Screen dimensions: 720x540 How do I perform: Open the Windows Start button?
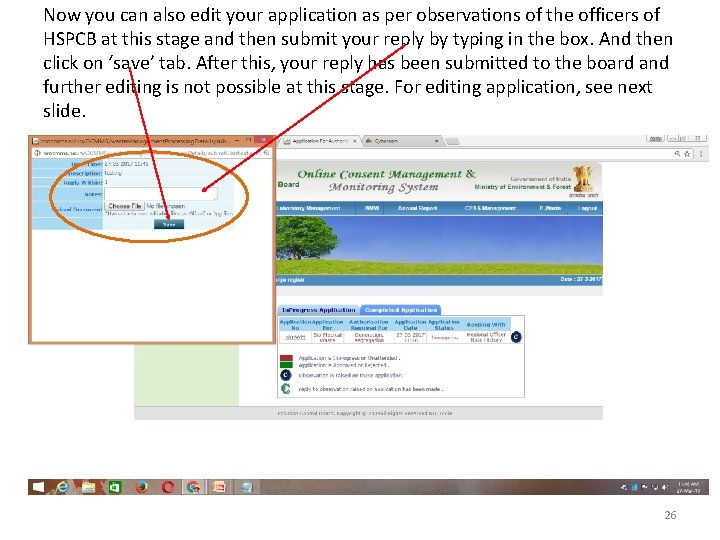click(38, 487)
